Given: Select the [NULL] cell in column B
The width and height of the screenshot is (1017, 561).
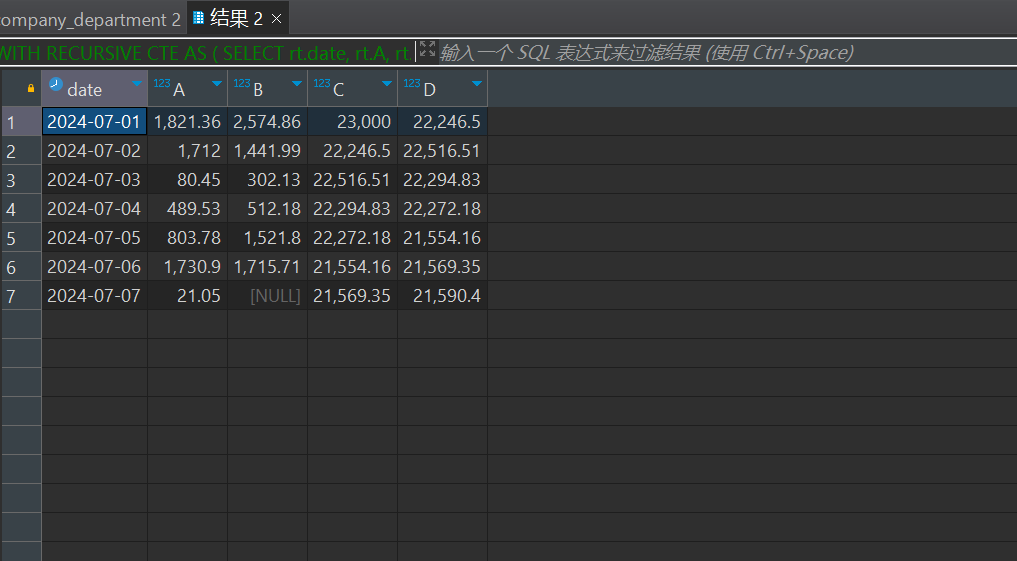Looking at the screenshot, I should pos(267,296).
